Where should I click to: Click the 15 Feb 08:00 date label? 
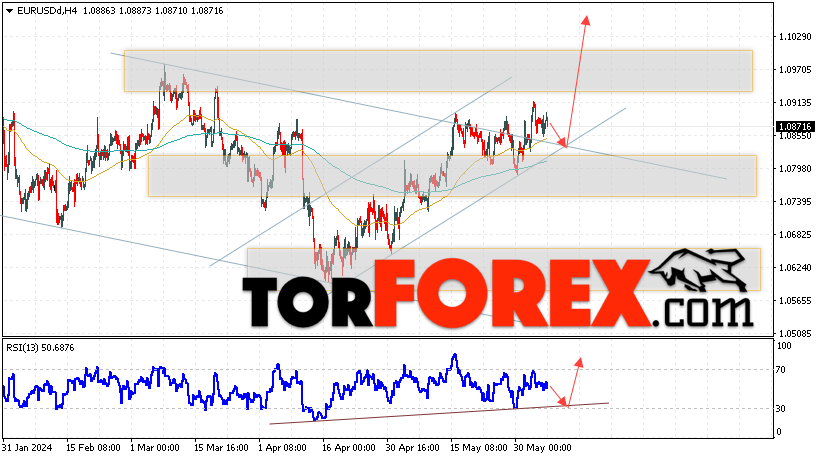click(x=93, y=448)
